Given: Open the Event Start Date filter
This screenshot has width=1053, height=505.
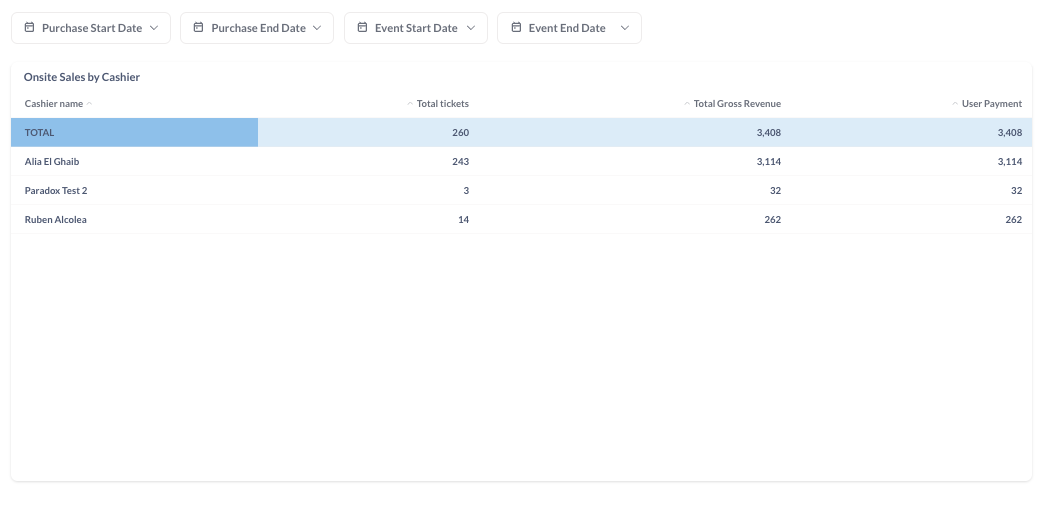Looking at the screenshot, I should (416, 28).
